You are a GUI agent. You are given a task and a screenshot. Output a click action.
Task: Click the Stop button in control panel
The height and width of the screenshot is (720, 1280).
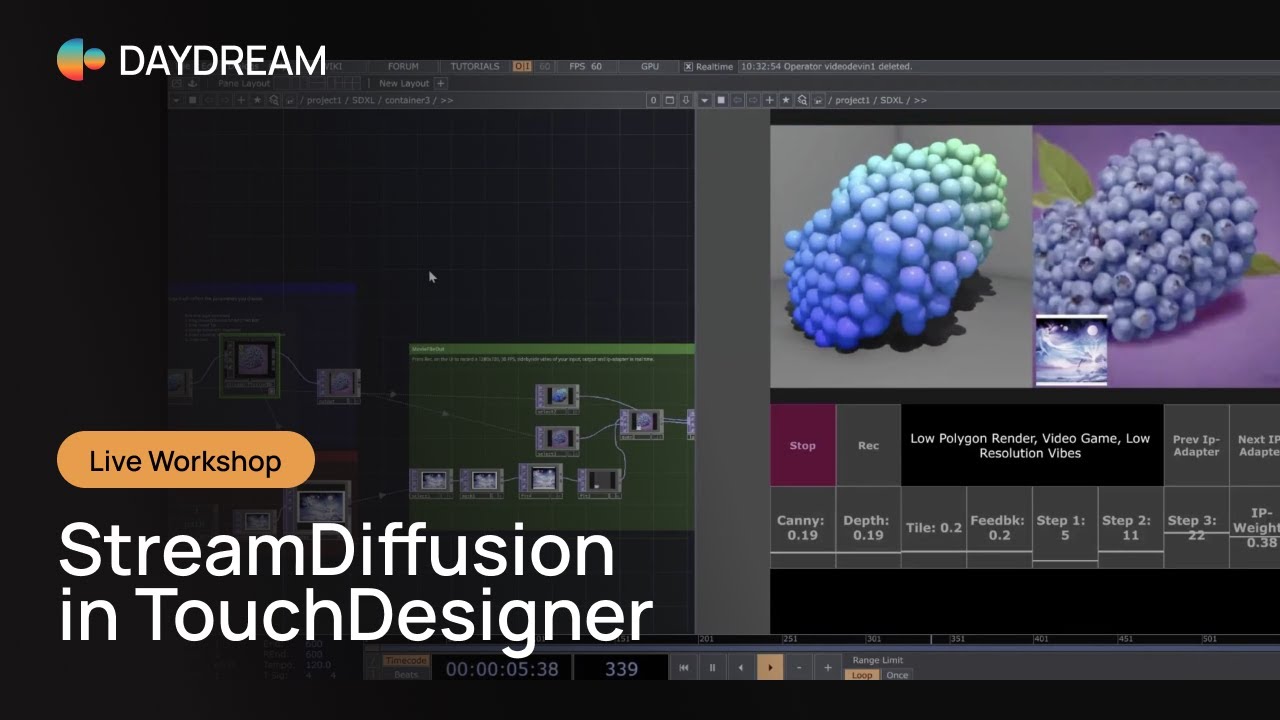click(802, 445)
